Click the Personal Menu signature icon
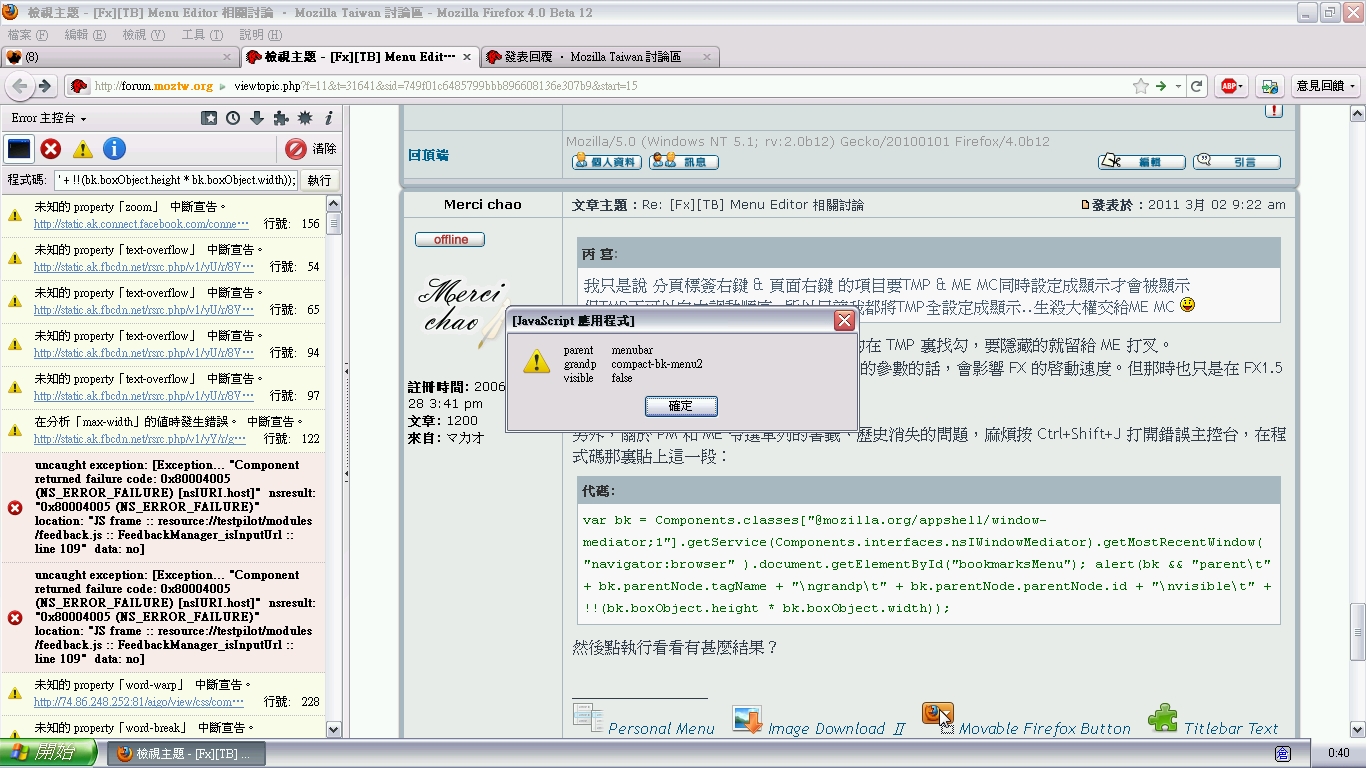Viewport: 1366px width, 768px height. point(588,717)
